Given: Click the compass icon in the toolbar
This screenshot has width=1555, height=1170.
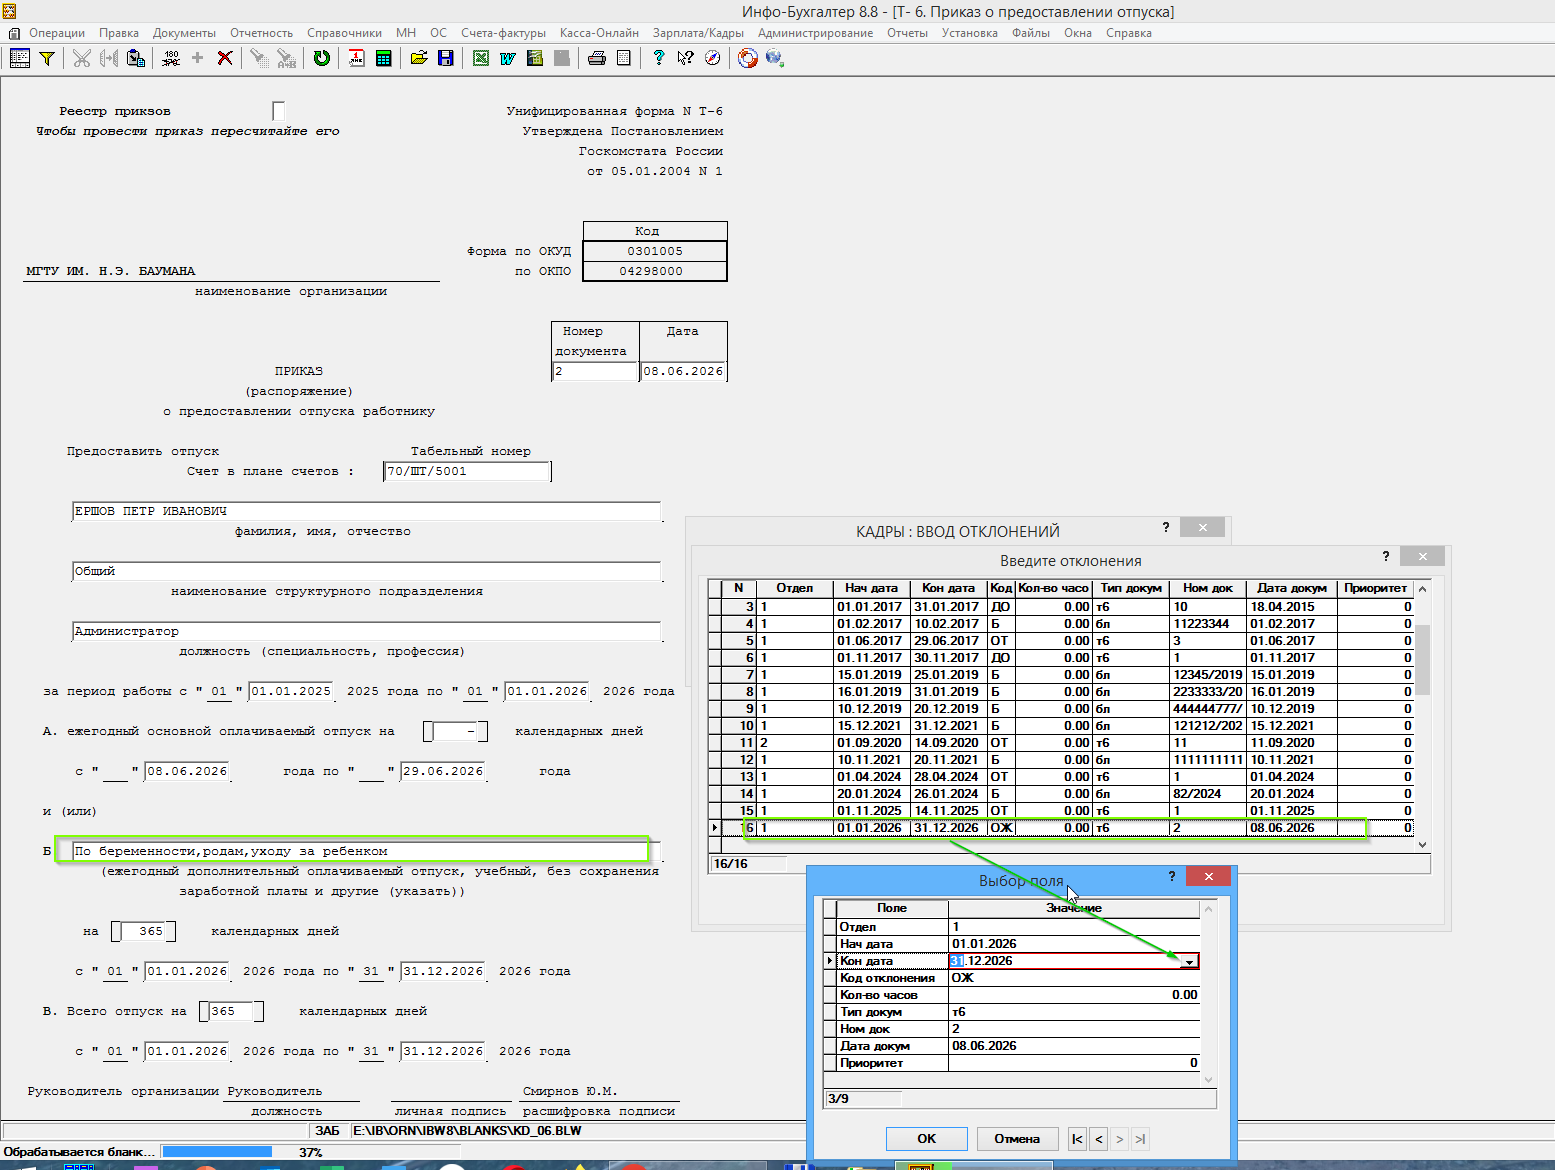Looking at the screenshot, I should point(712,58).
